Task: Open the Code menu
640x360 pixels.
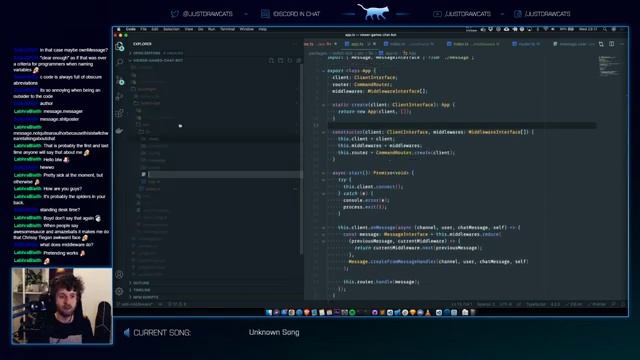Action: tap(131, 29)
